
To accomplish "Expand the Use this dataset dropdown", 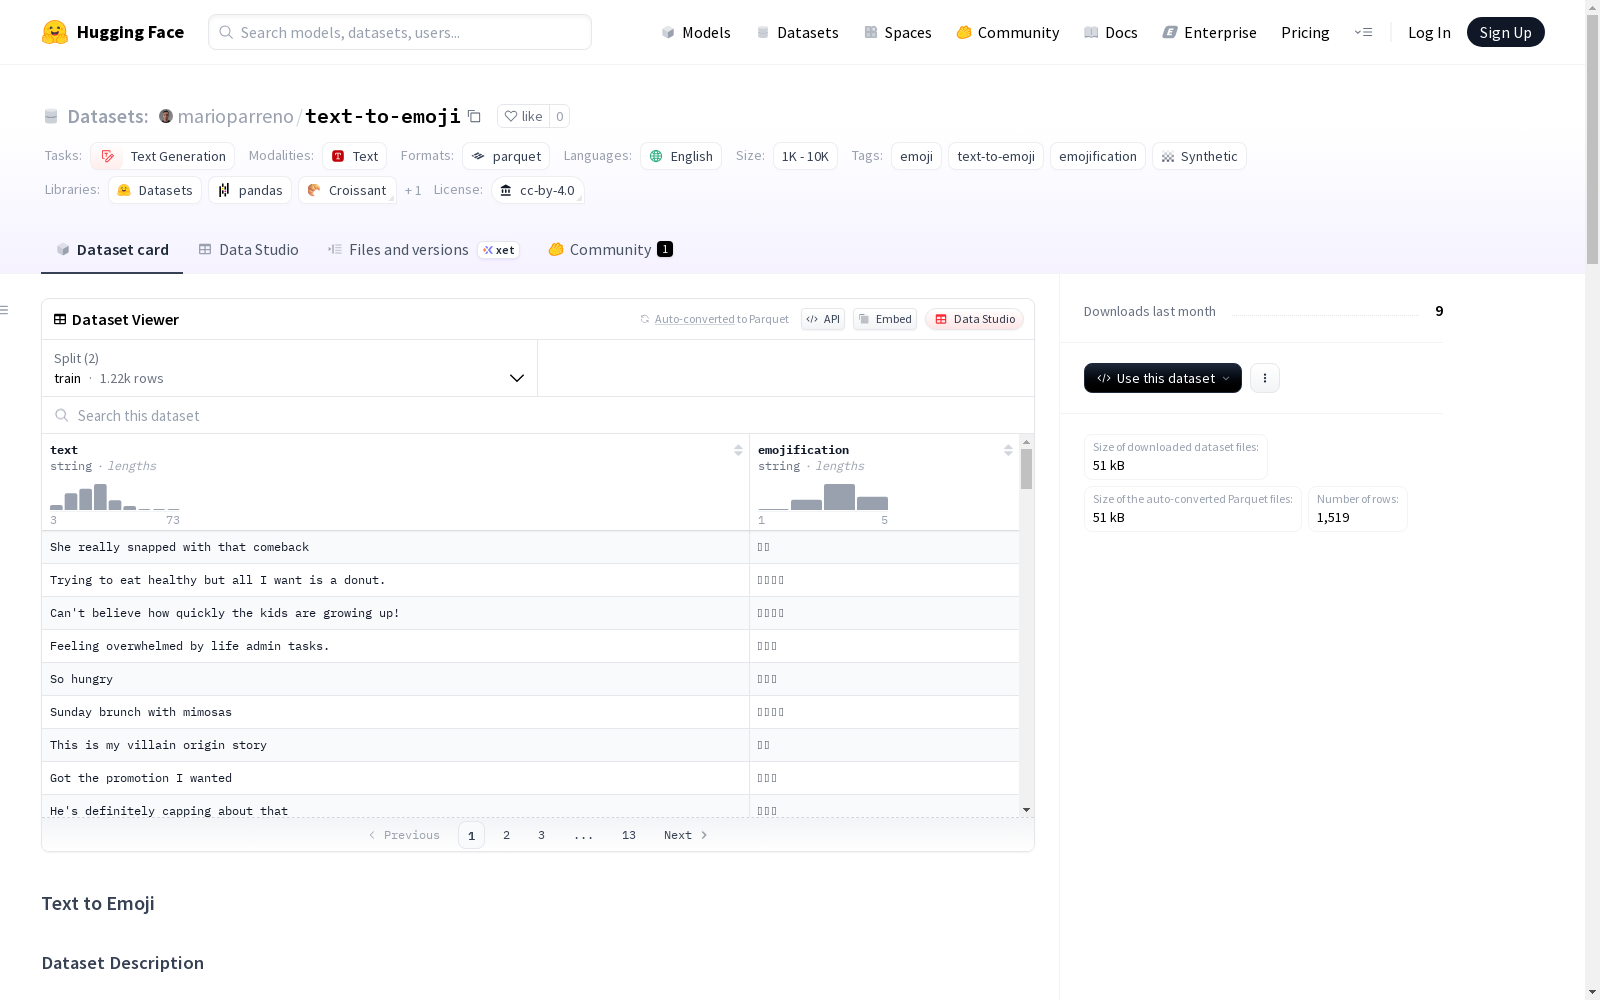I will pyautogui.click(x=1162, y=378).
